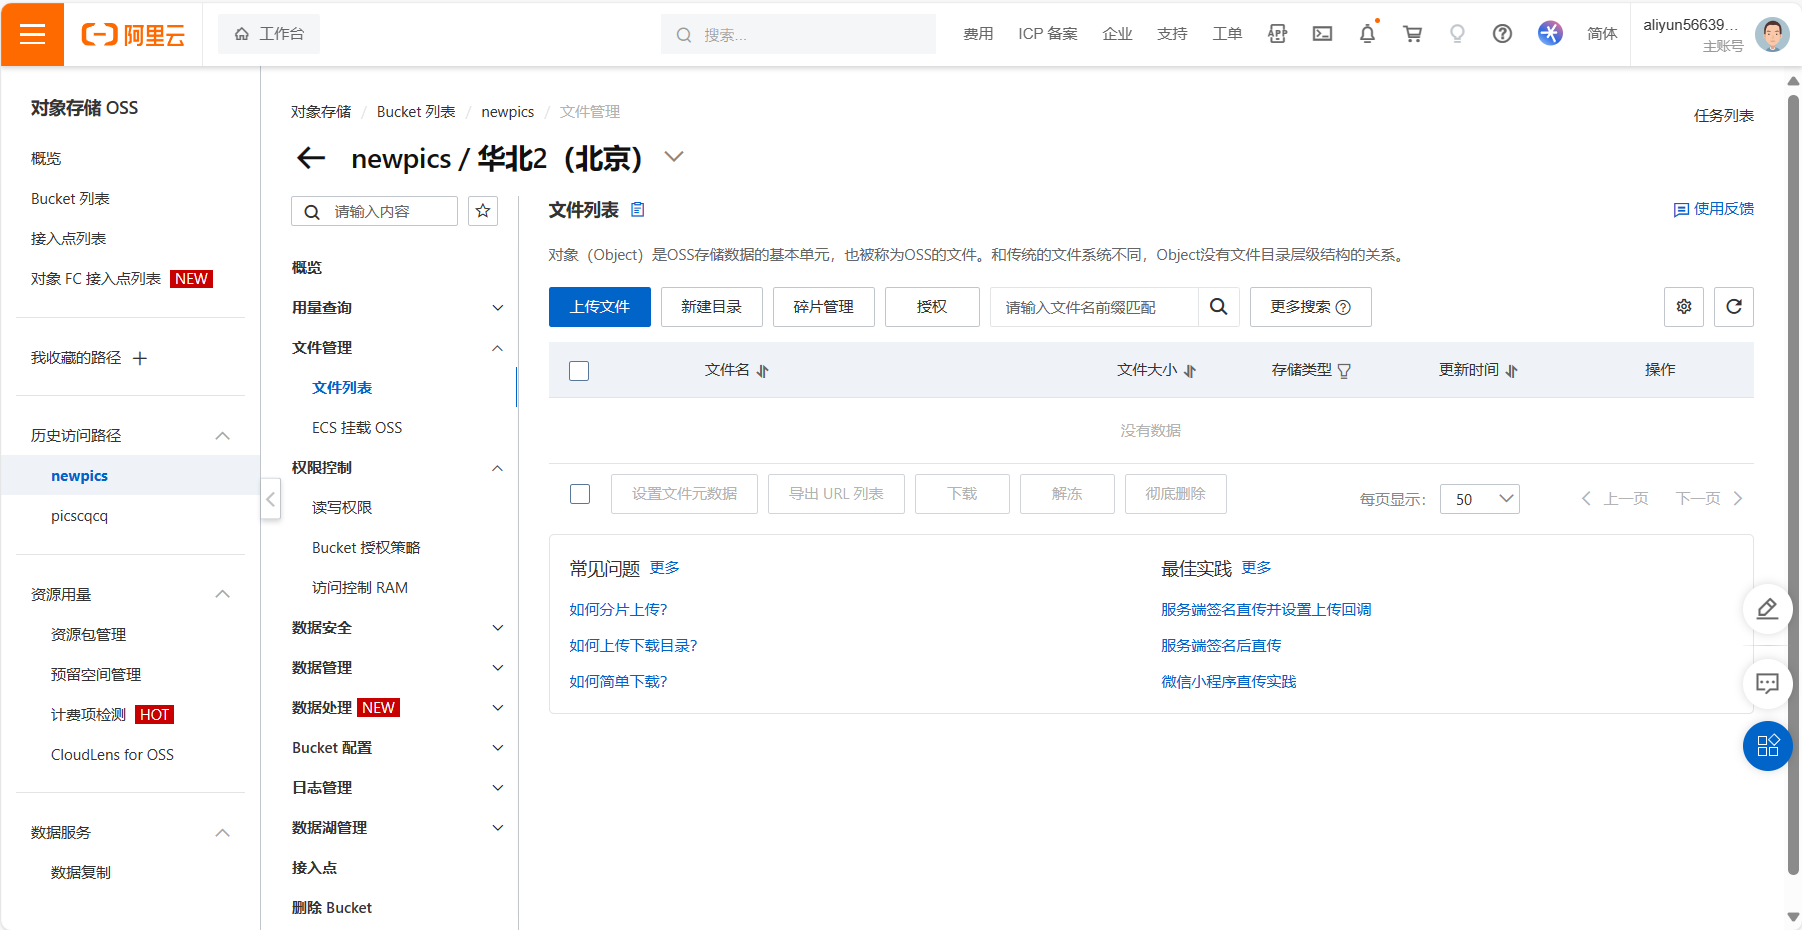Click the document icon beside 文件列表
Image resolution: width=1802 pixels, height=930 pixels.
pyautogui.click(x=638, y=210)
